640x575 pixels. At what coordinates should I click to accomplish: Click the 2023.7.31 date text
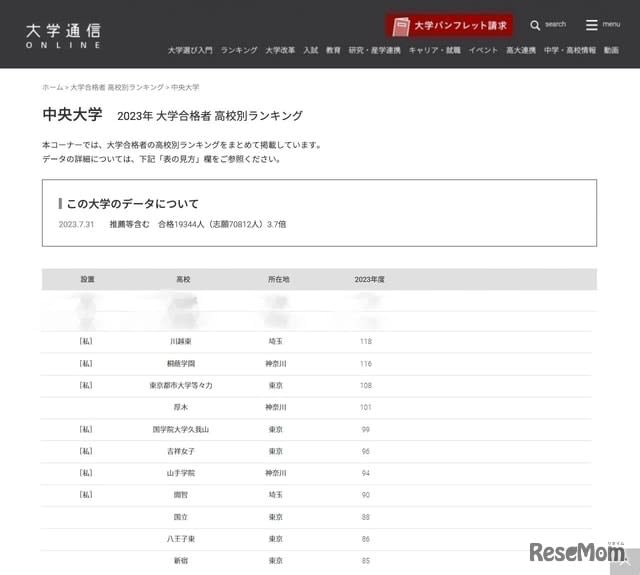tap(76, 224)
